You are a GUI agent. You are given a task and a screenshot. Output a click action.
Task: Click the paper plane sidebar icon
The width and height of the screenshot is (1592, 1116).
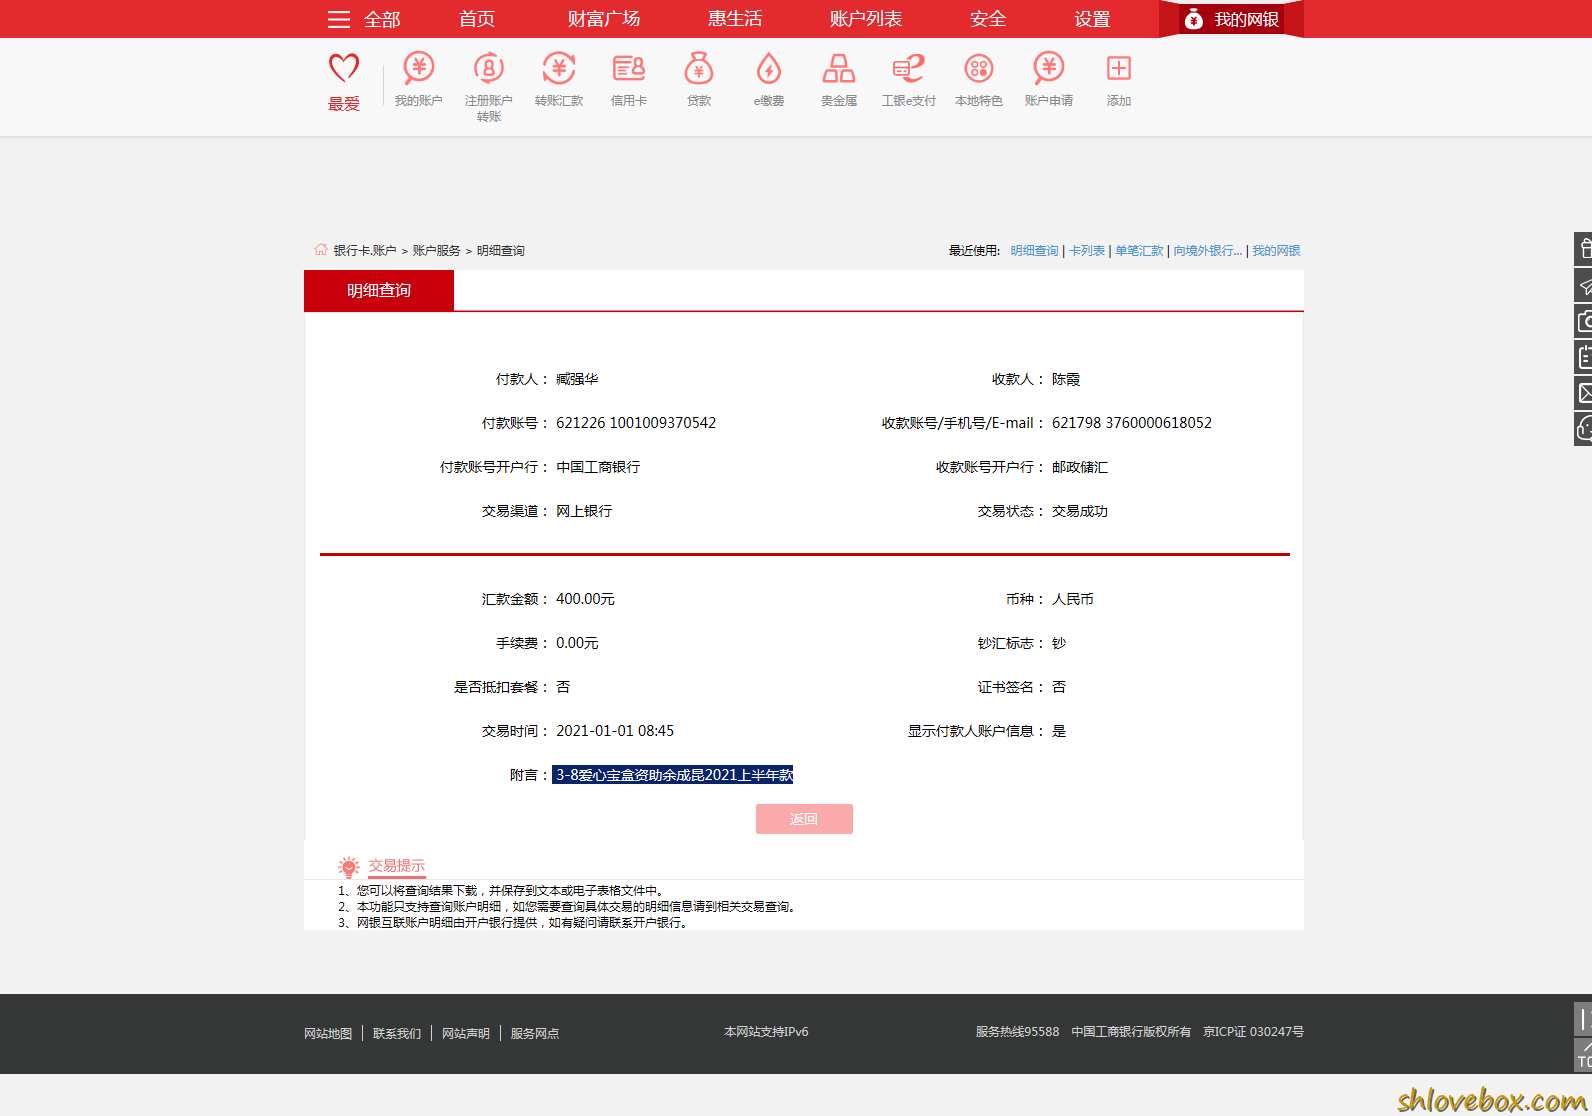tap(1584, 286)
